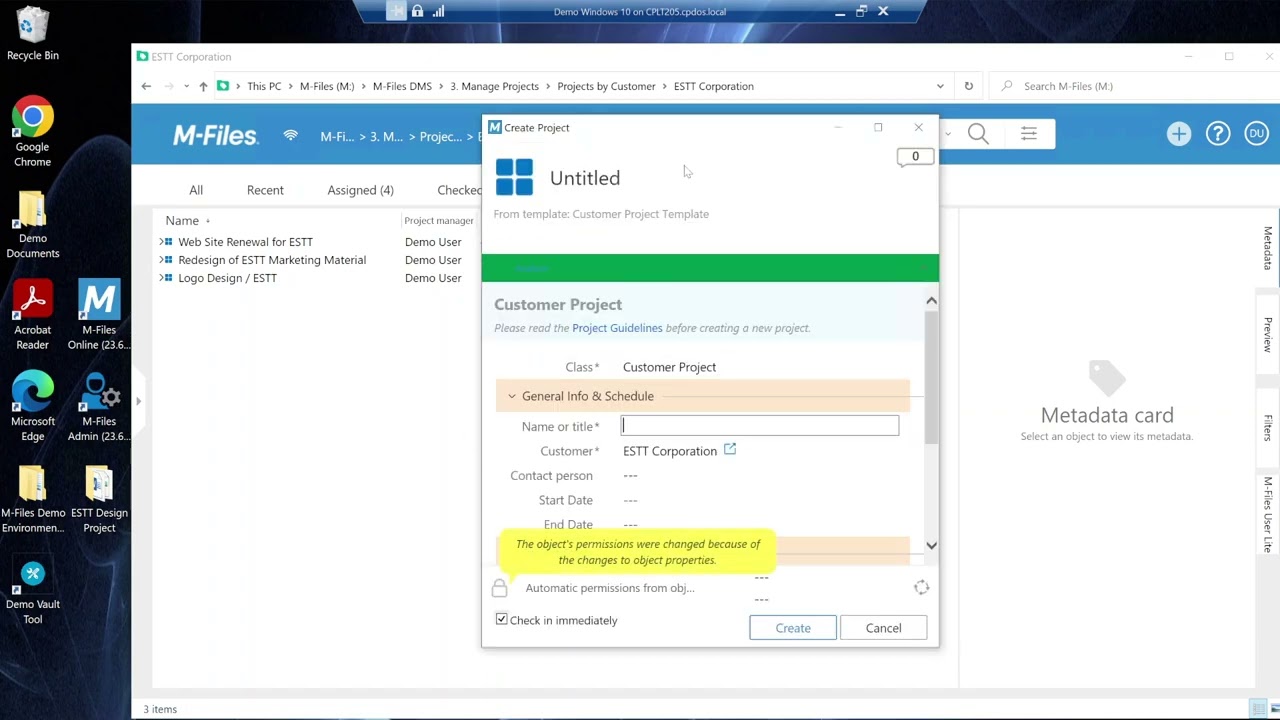Open the Filters side tab
The image size is (1280, 720).
[x=1268, y=427]
